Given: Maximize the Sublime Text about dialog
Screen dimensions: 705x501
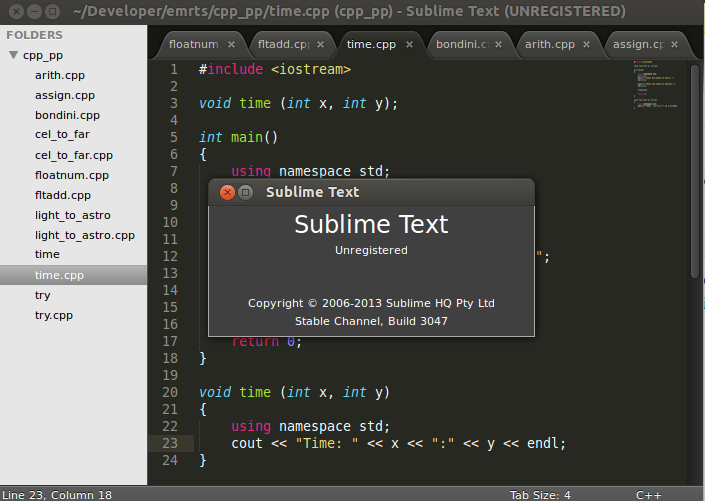Looking at the screenshot, I should (245, 193).
